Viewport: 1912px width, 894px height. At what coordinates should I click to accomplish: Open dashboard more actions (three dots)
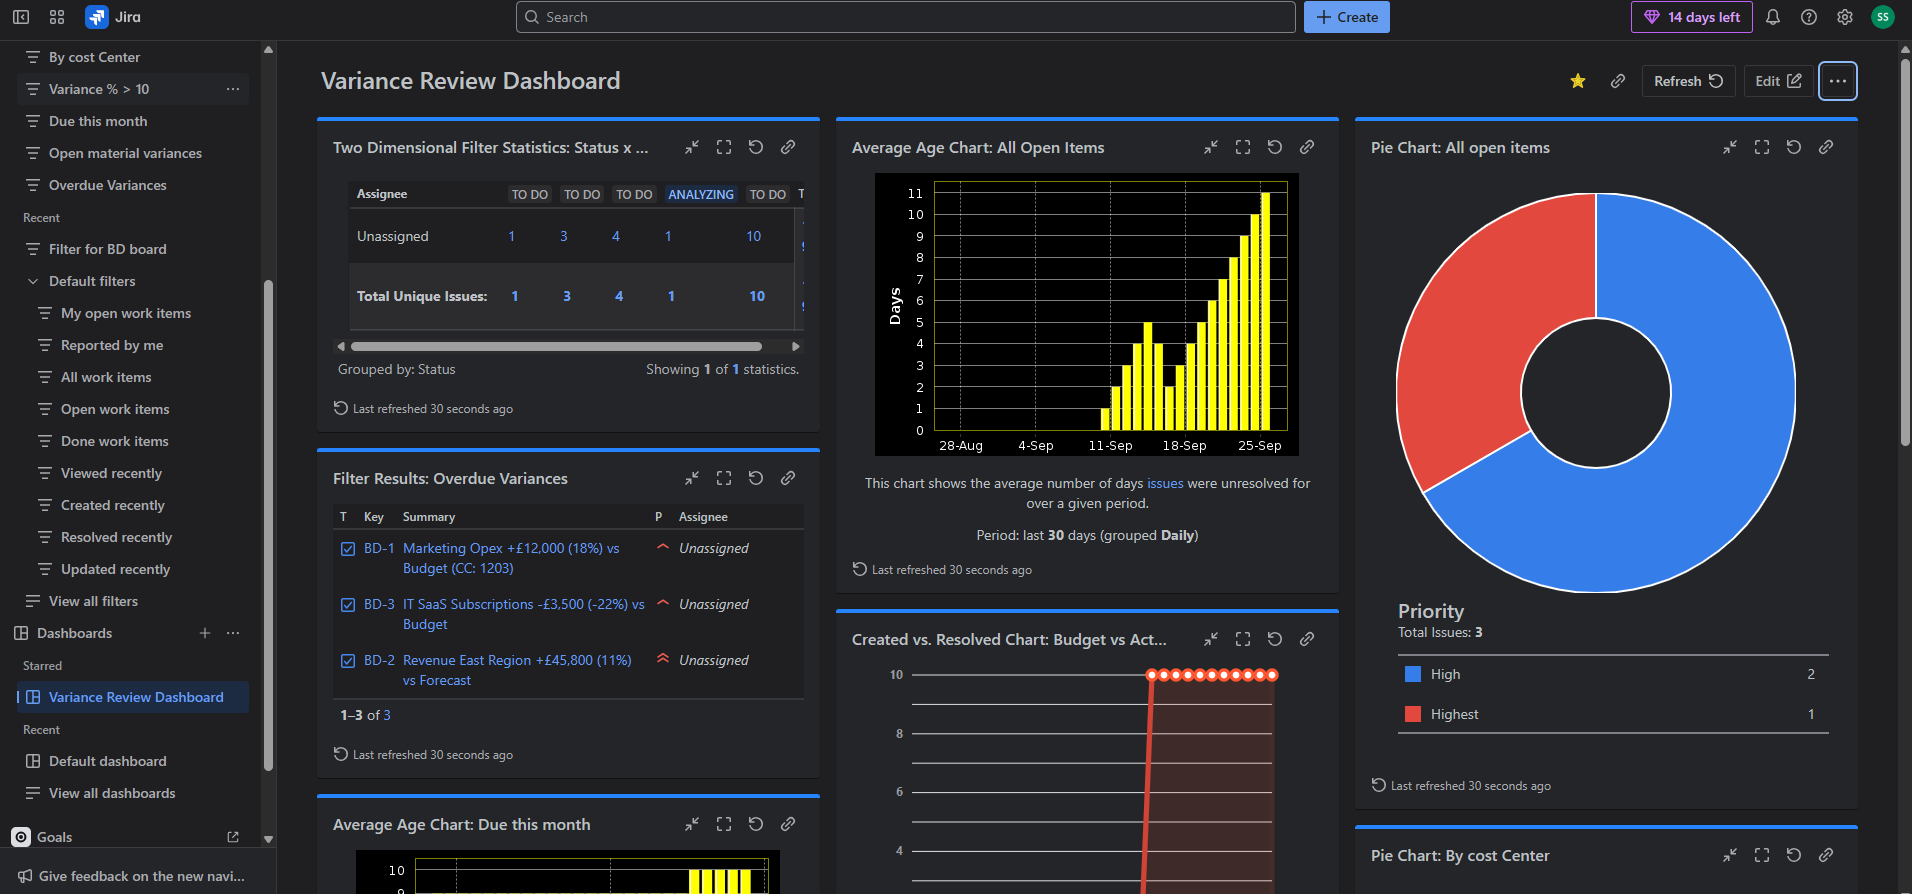[x=1838, y=81]
